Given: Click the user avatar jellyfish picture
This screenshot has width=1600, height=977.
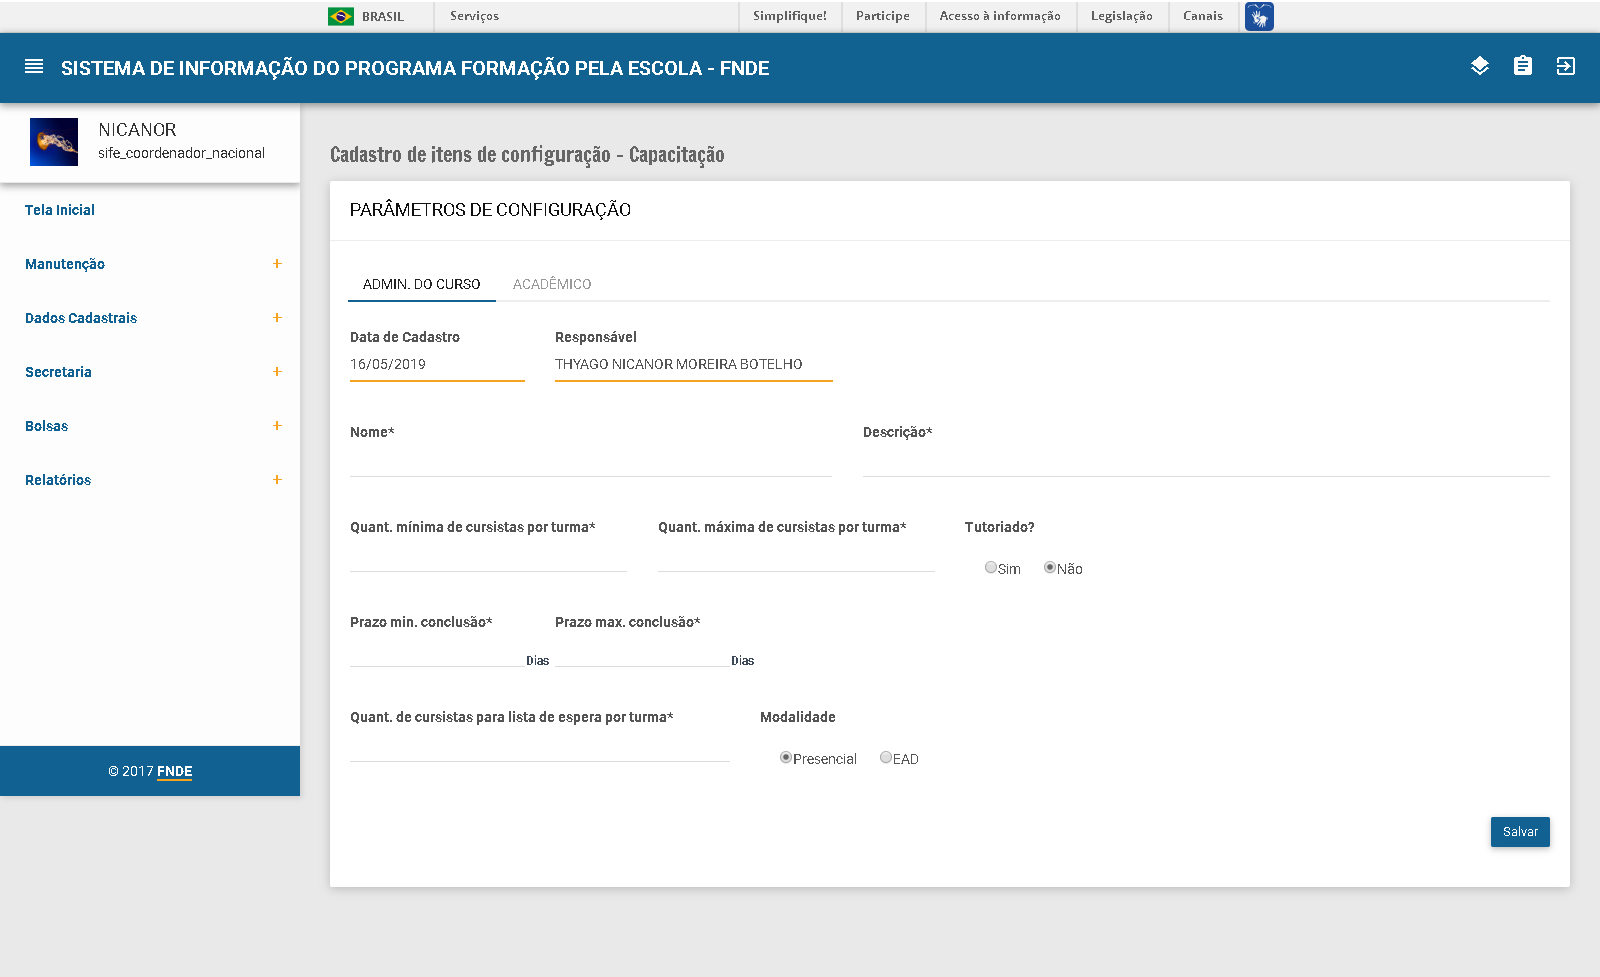Looking at the screenshot, I should click(54, 142).
